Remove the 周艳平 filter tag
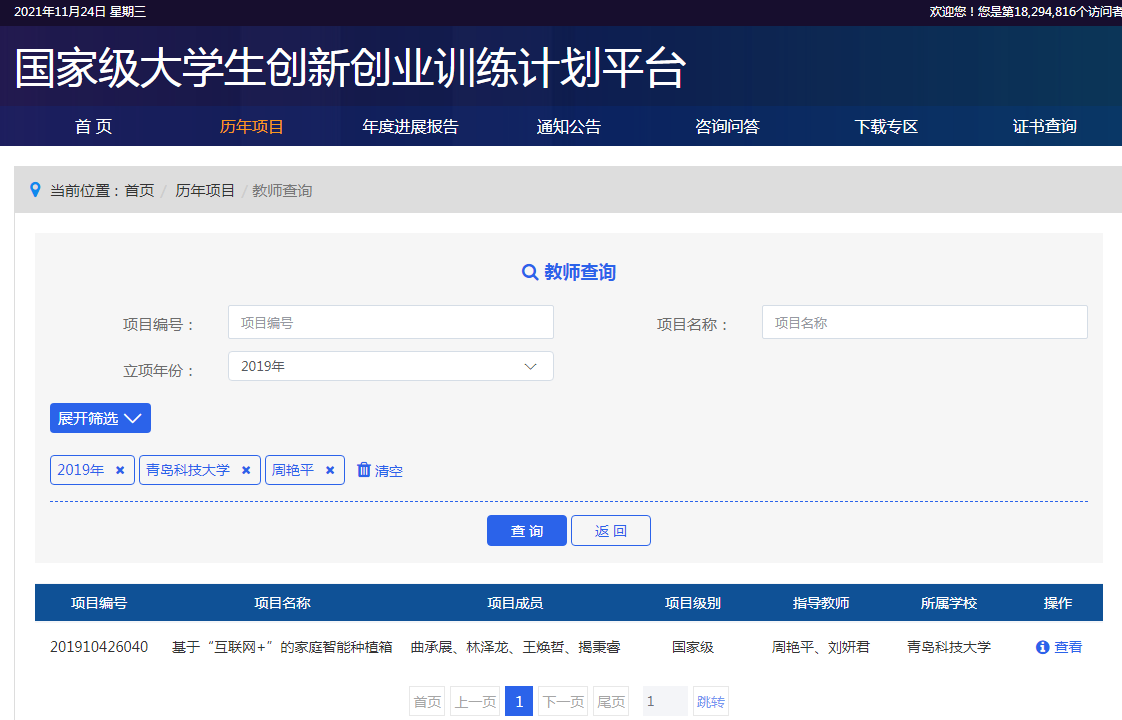This screenshot has width=1122, height=720. click(x=330, y=470)
